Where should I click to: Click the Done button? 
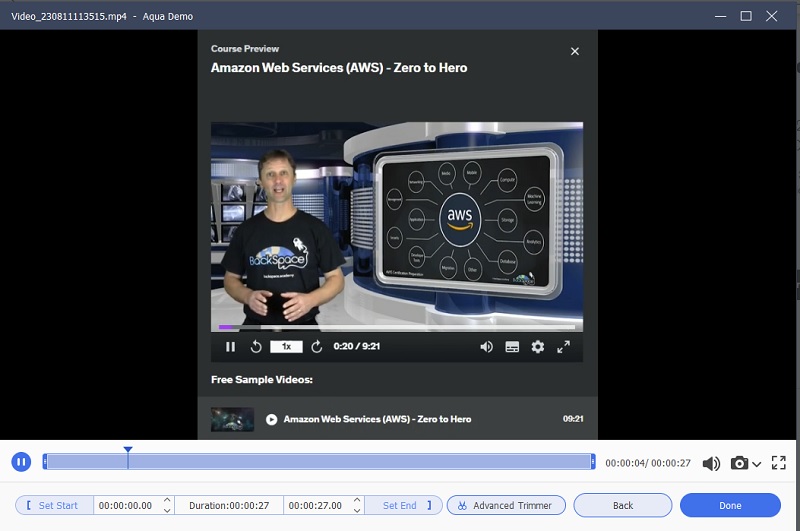(730, 505)
